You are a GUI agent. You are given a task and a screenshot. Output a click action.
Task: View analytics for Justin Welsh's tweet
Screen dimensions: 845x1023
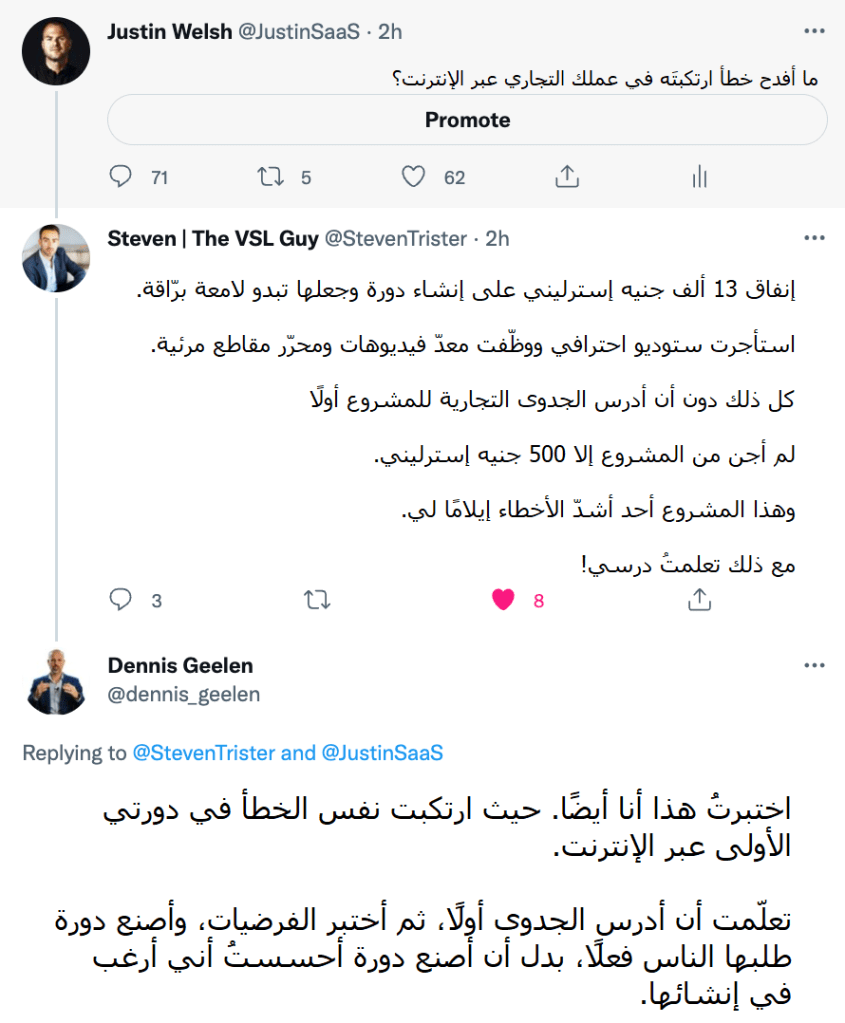pos(698,176)
